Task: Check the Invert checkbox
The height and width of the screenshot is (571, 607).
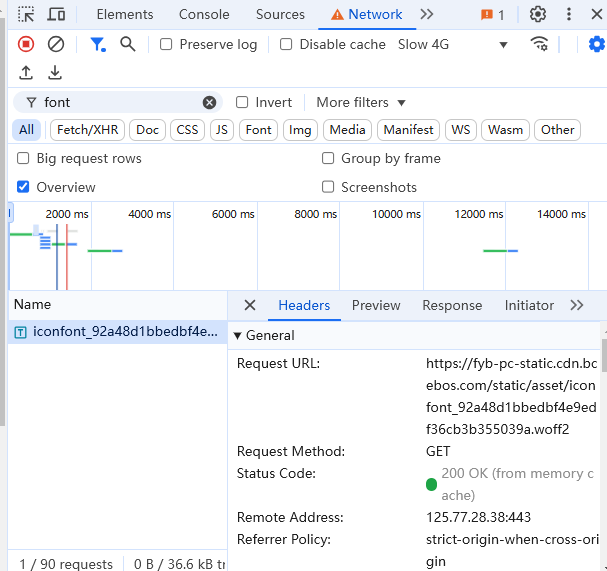Action: click(x=242, y=102)
